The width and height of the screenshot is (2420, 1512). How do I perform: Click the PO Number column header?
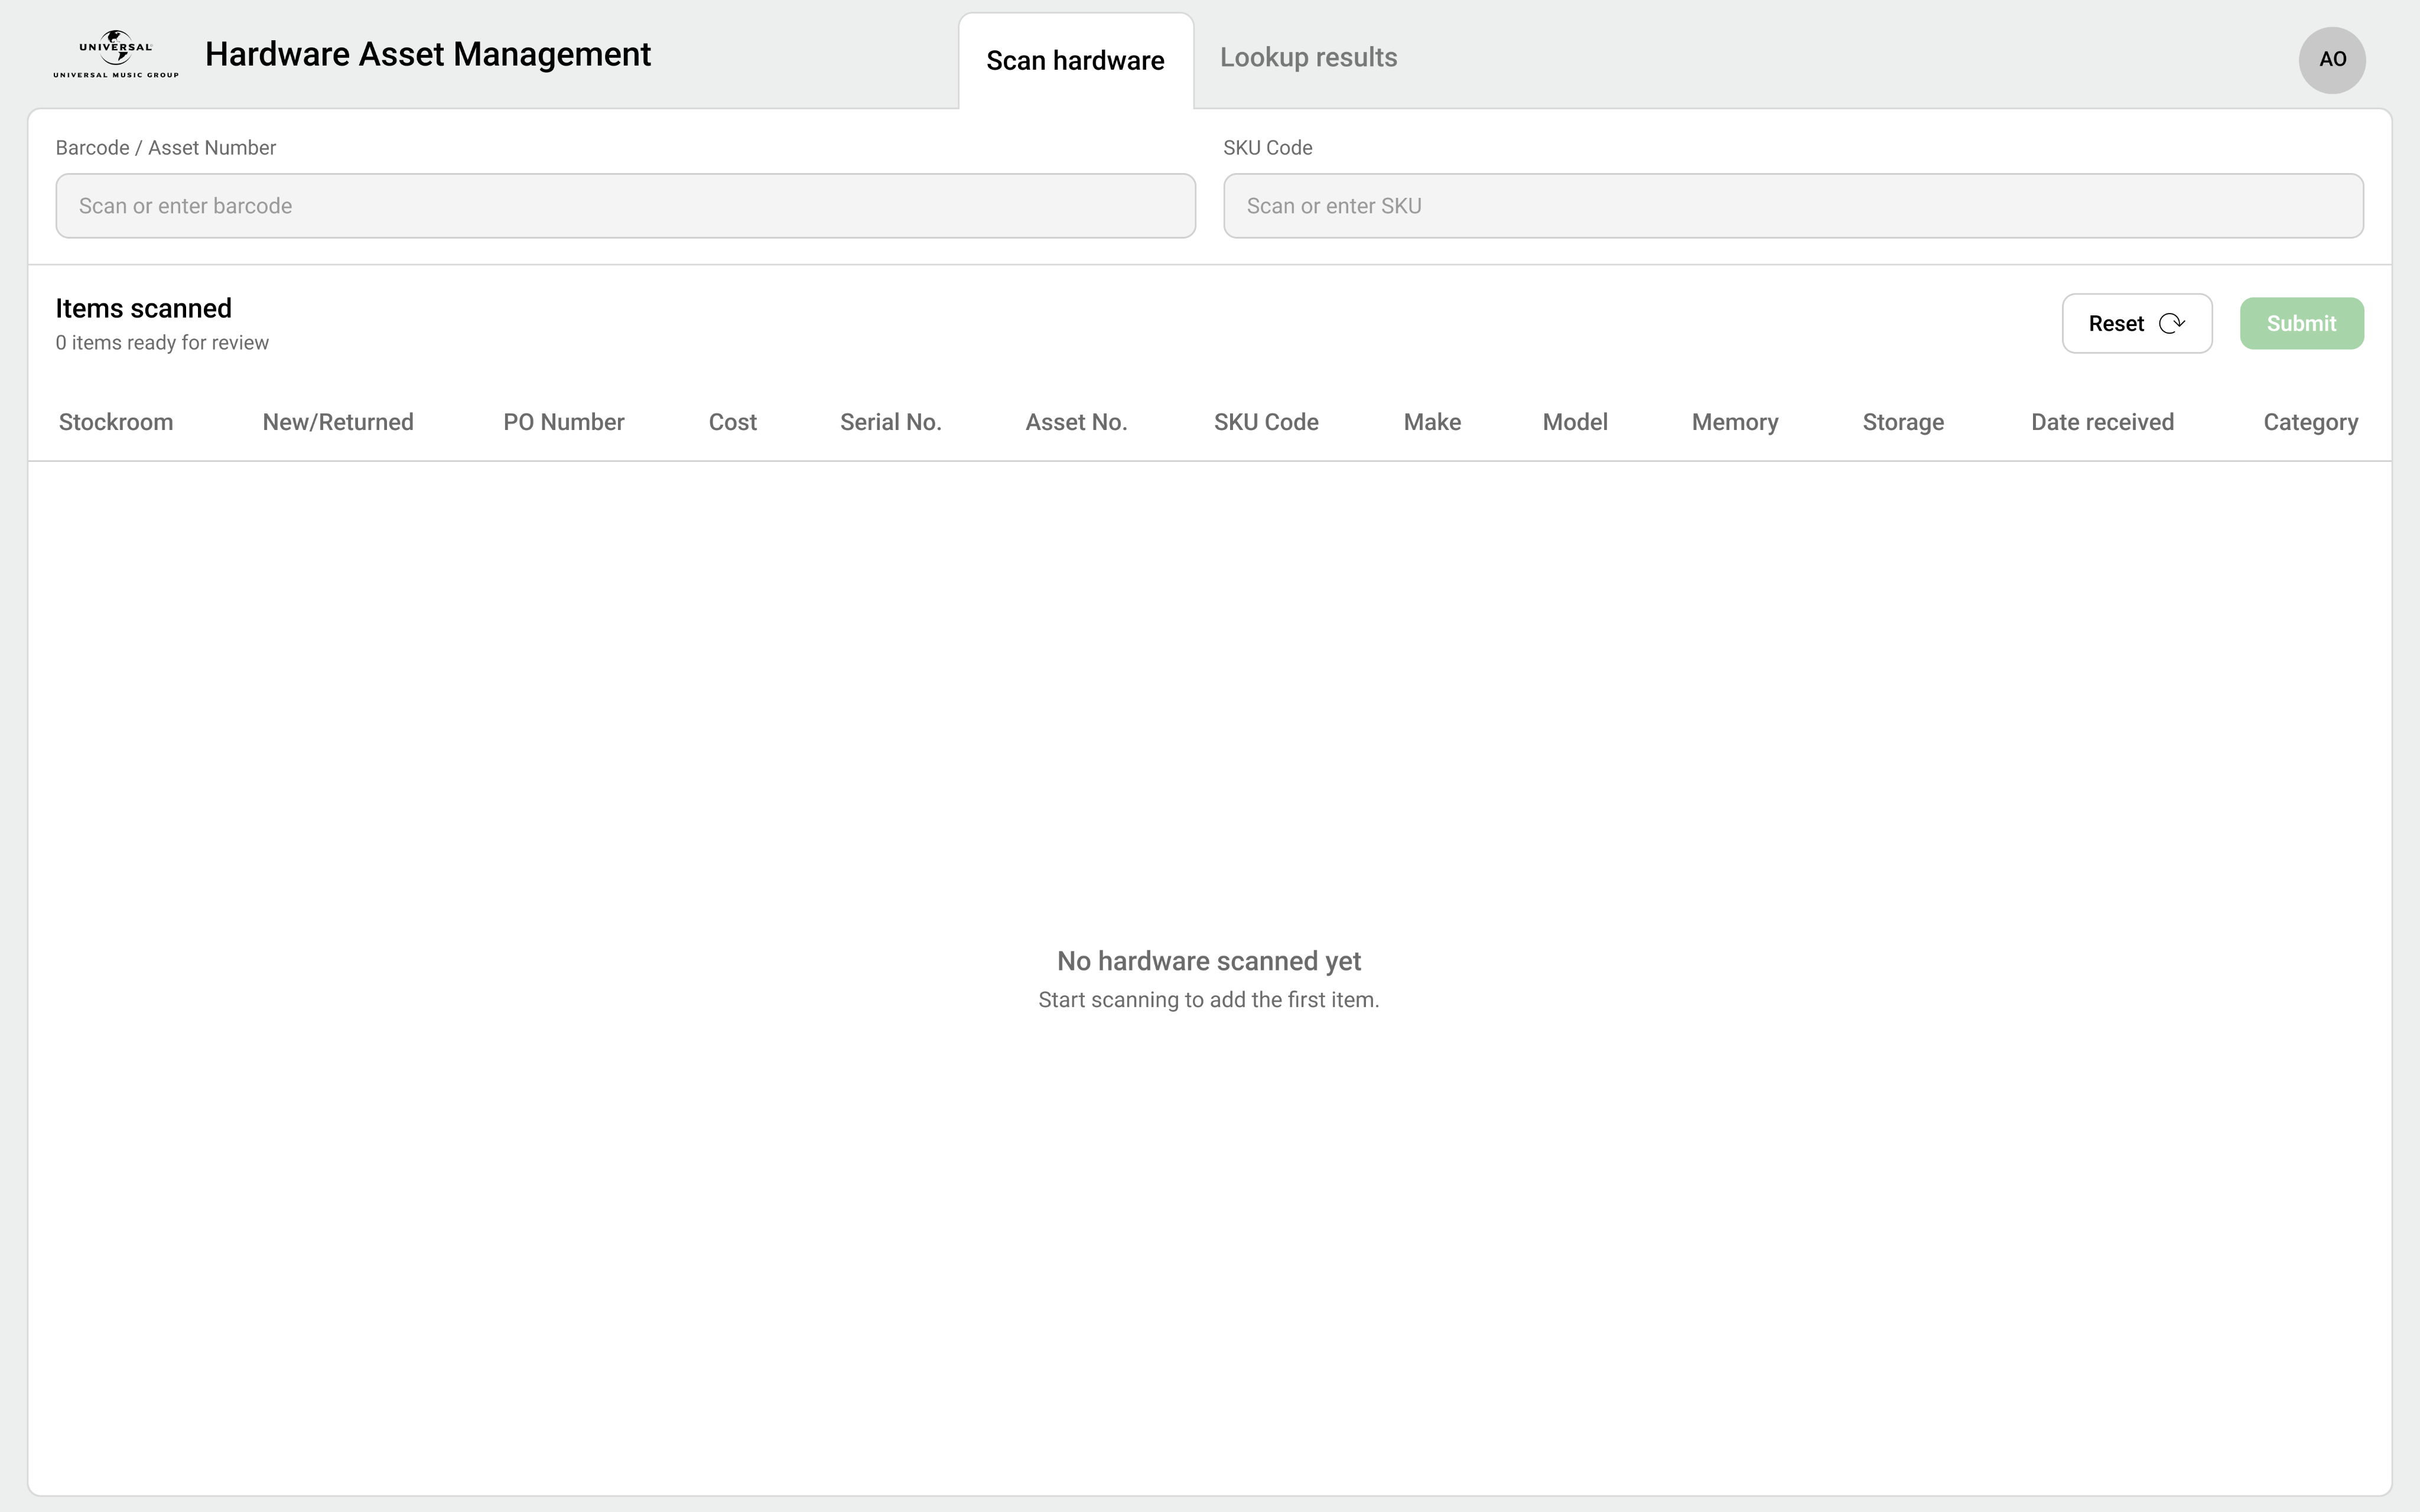point(564,422)
